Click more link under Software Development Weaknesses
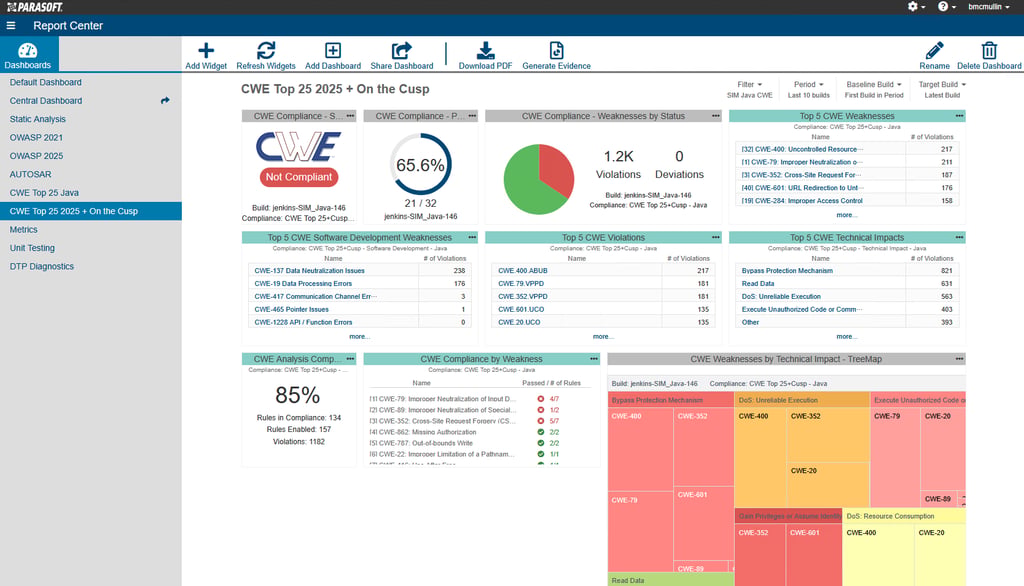The width and height of the screenshot is (1024, 586). pyautogui.click(x=359, y=336)
